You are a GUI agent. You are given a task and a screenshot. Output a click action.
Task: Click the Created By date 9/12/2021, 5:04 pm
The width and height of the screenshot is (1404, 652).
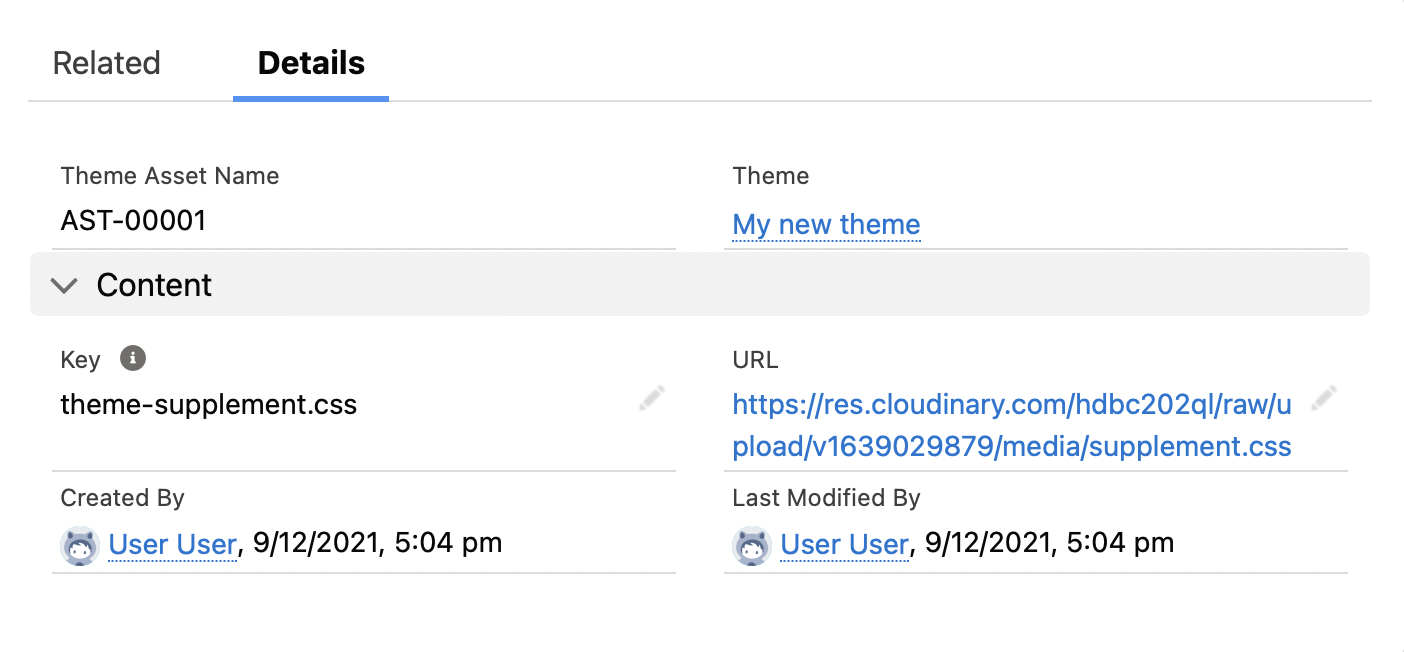pos(377,544)
